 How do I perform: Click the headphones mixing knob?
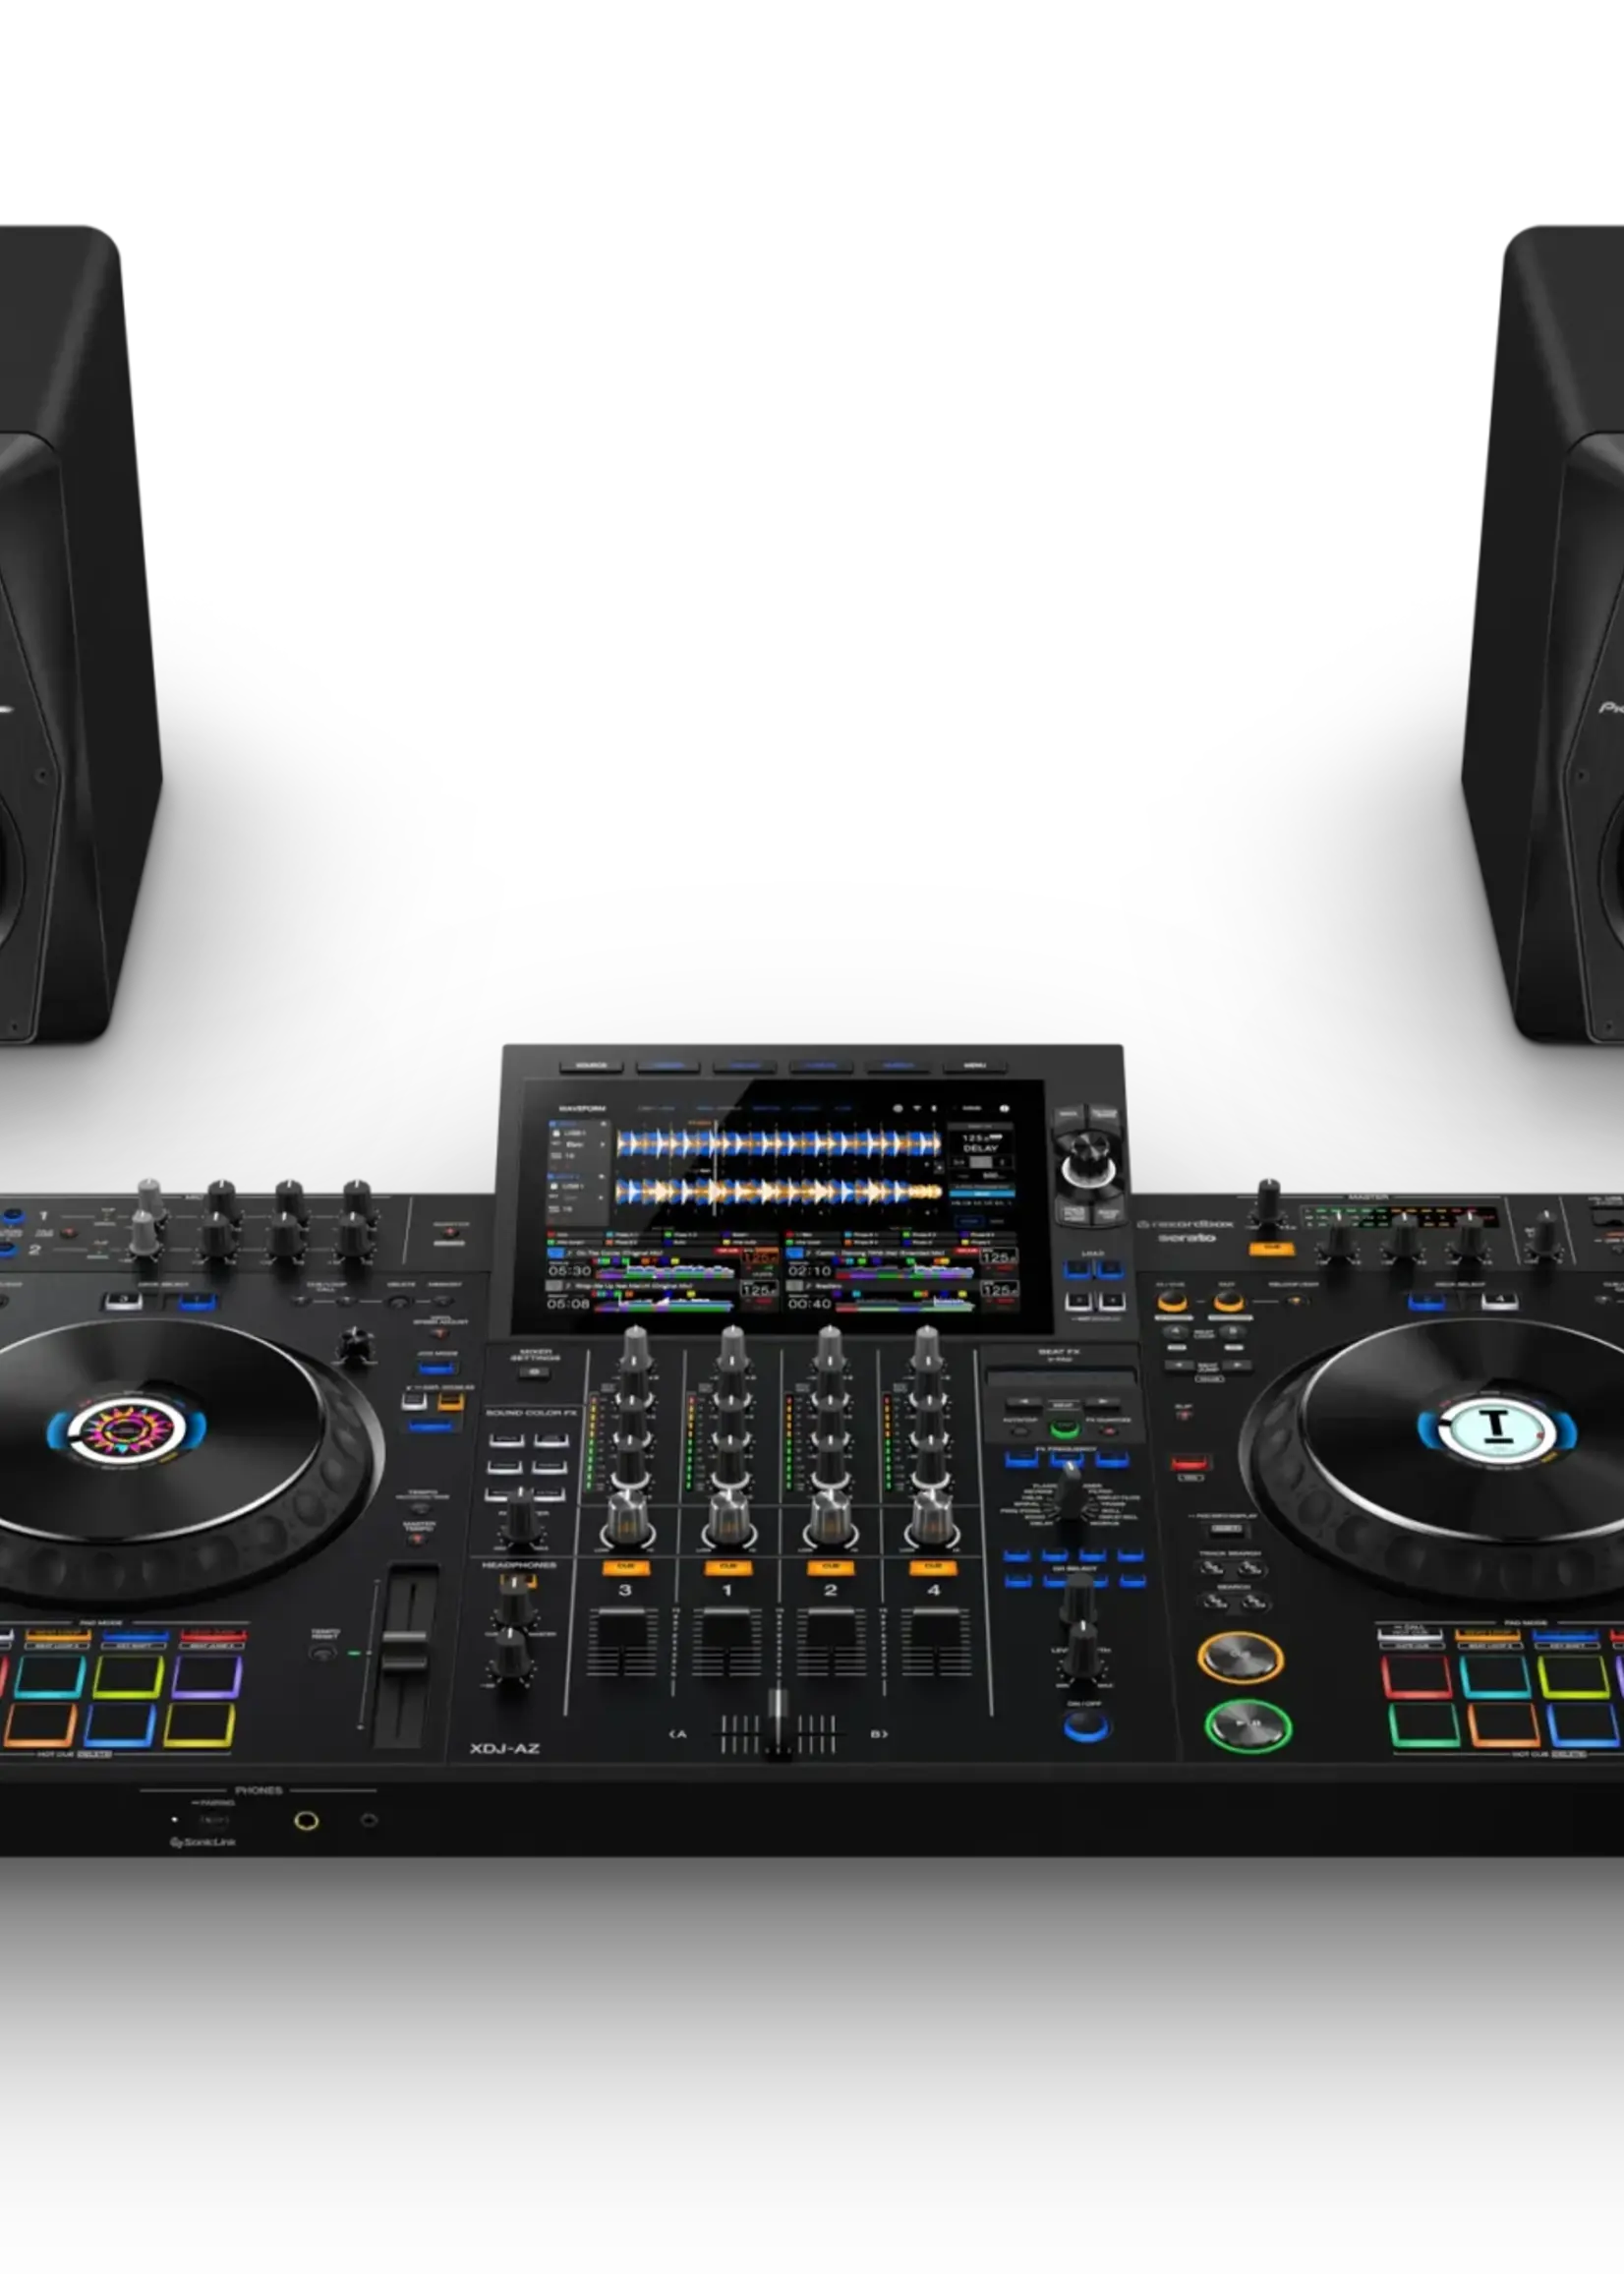(515, 1602)
